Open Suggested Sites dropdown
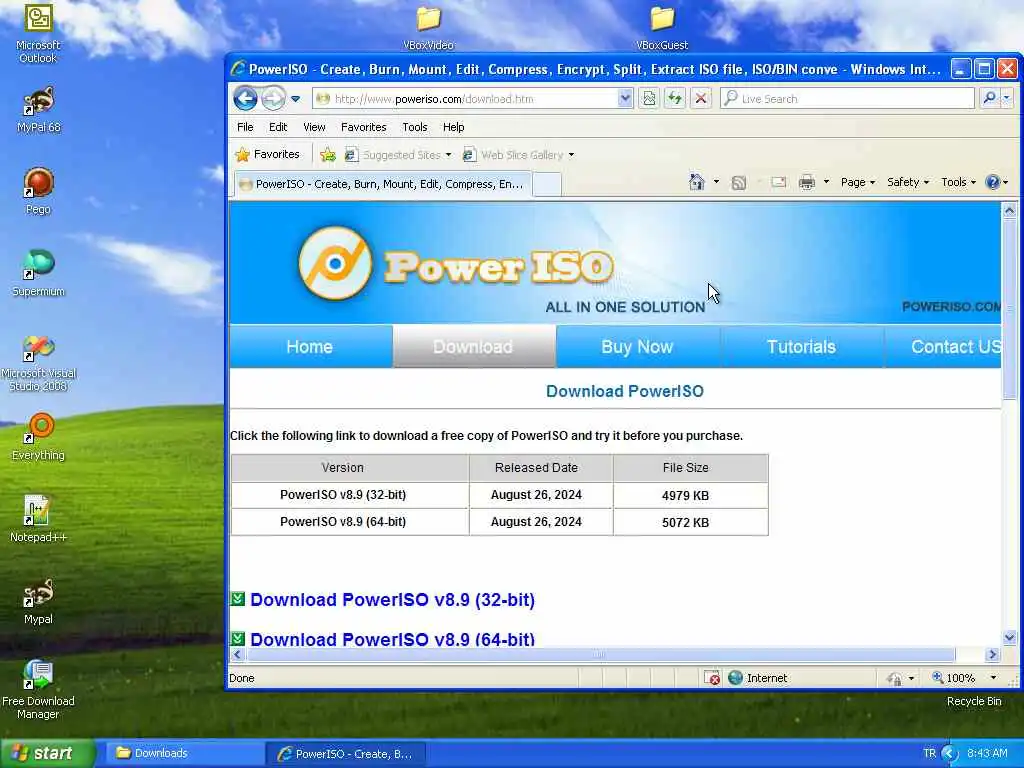 pos(398,155)
